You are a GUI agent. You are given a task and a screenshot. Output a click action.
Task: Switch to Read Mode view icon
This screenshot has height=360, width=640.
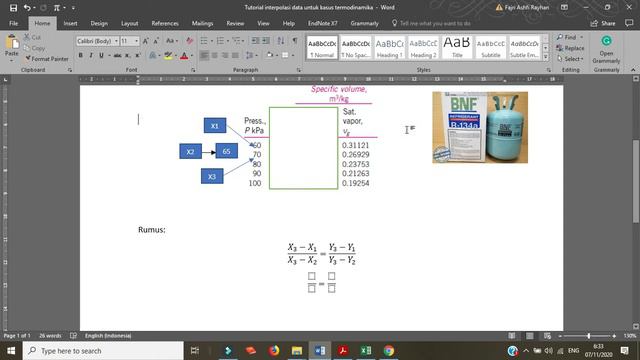[512, 336]
